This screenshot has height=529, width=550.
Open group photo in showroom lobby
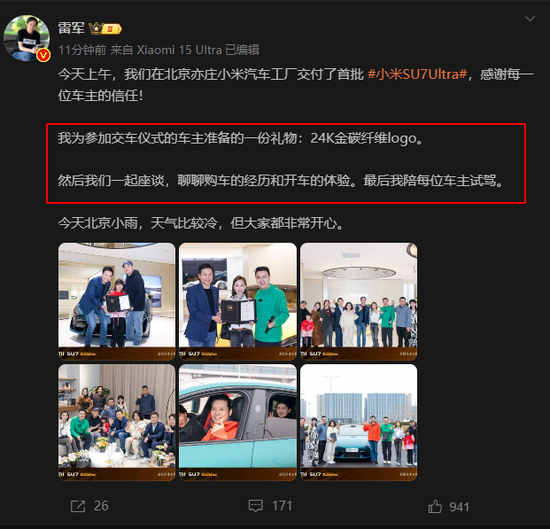pyautogui.click(x=358, y=302)
